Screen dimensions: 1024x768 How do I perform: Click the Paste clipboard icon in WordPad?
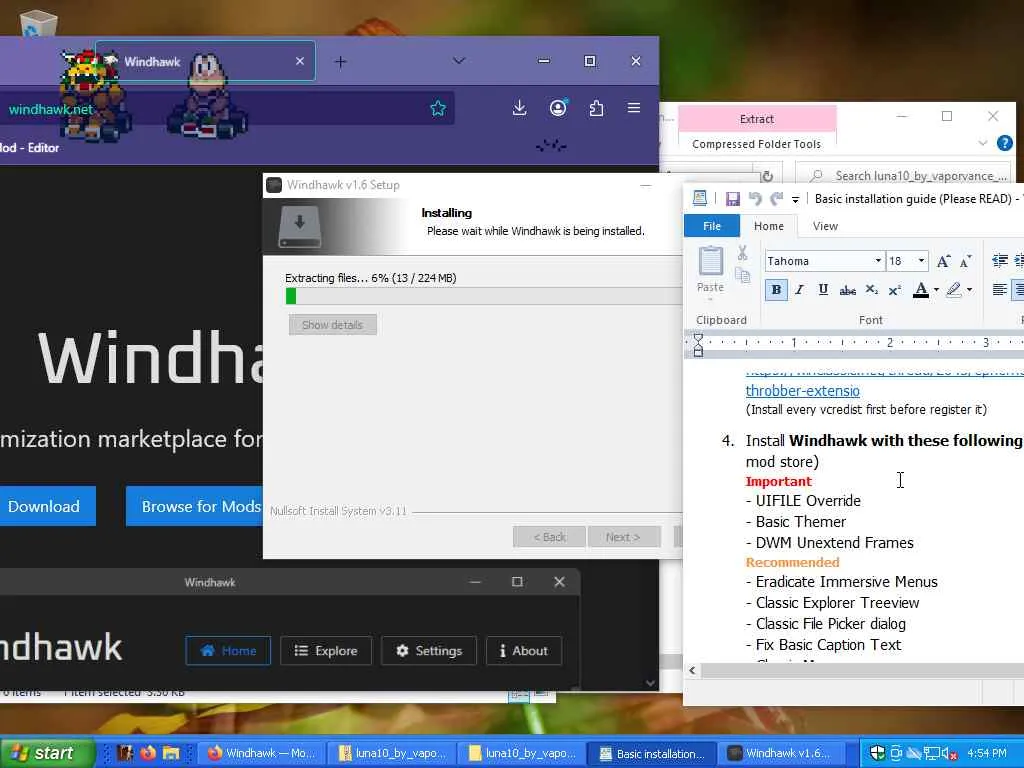point(711,261)
